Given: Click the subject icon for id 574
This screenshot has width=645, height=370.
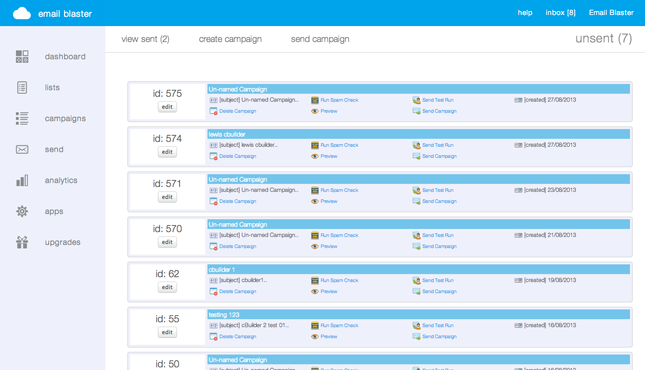Looking at the screenshot, I should (x=213, y=145).
